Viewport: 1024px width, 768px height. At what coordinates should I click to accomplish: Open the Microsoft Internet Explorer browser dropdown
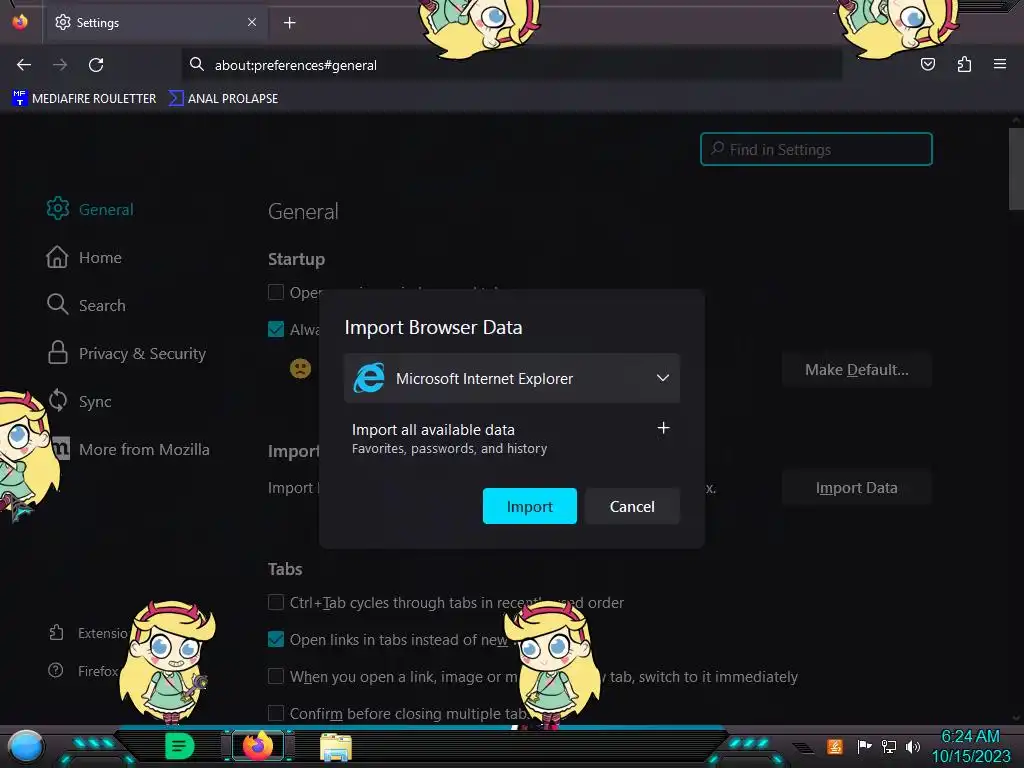(x=511, y=379)
